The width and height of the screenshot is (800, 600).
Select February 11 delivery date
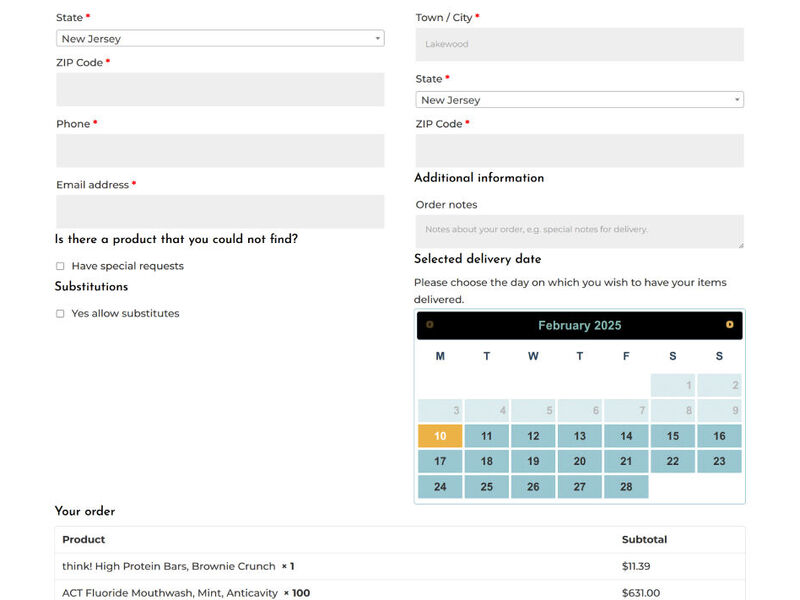[487, 436]
